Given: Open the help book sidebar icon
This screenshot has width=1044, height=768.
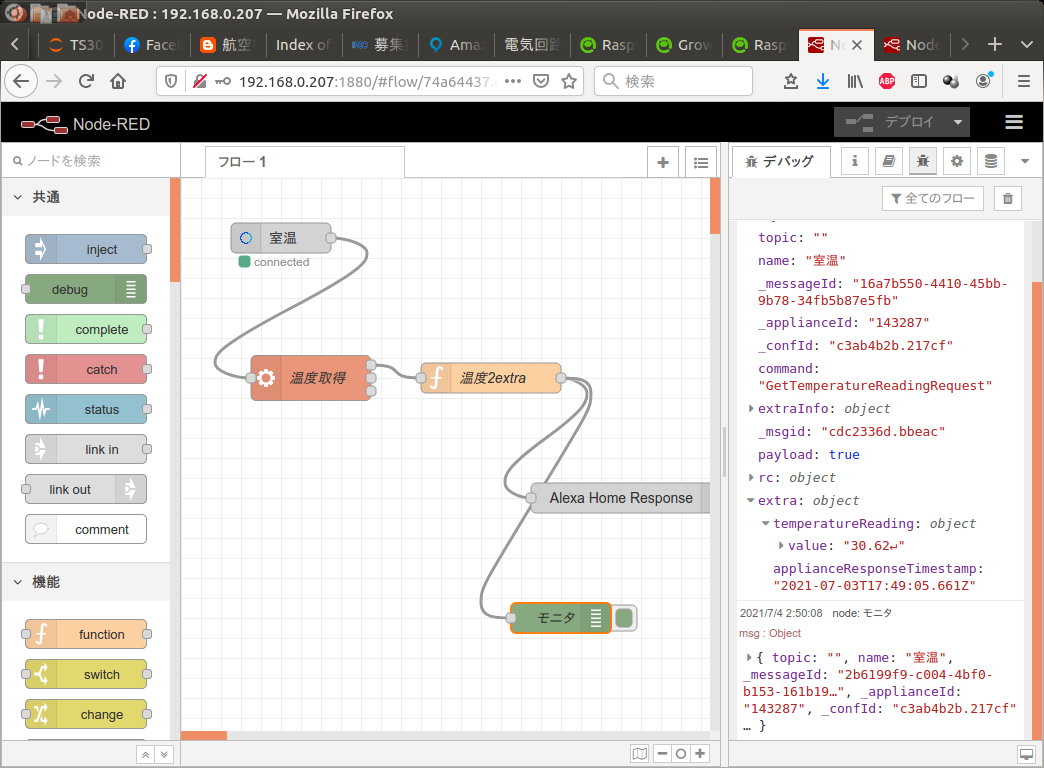Looking at the screenshot, I should [888, 161].
